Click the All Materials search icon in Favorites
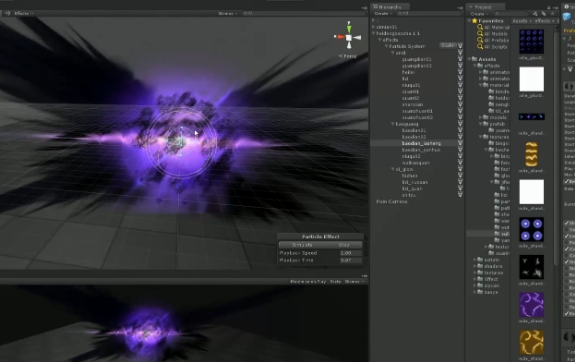This screenshot has width=575, height=362. tap(480, 27)
